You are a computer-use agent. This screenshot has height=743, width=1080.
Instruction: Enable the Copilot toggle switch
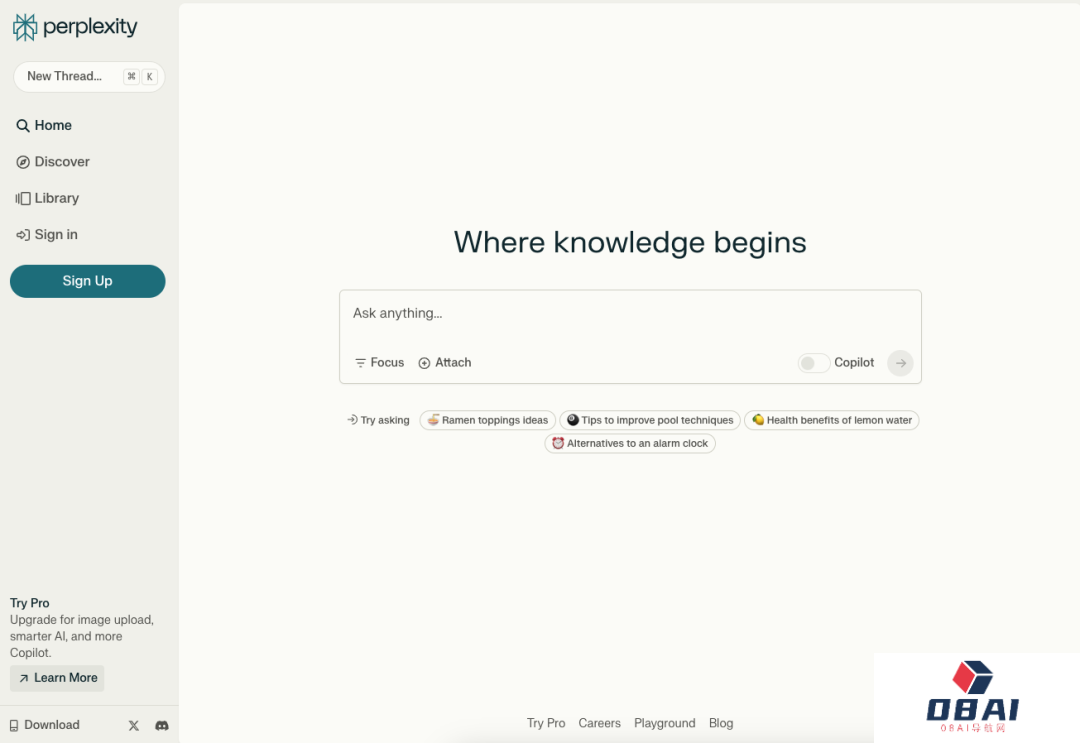click(x=813, y=363)
